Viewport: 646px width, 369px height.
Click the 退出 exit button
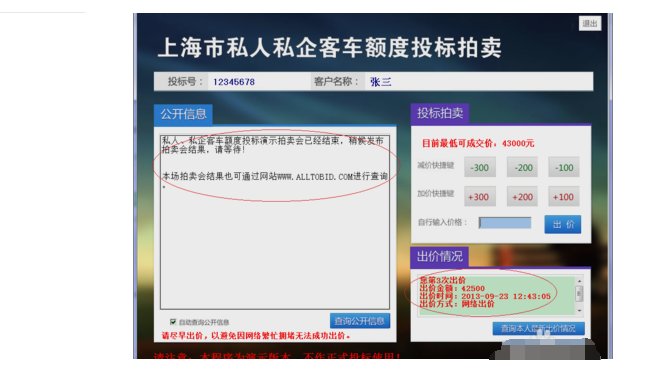[x=590, y=23]
